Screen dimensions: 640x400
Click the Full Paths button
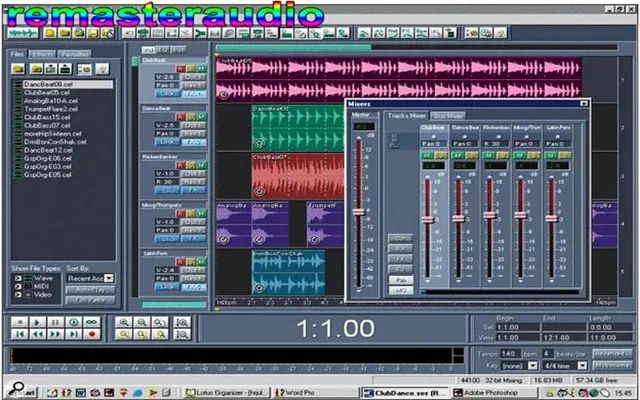90,301
